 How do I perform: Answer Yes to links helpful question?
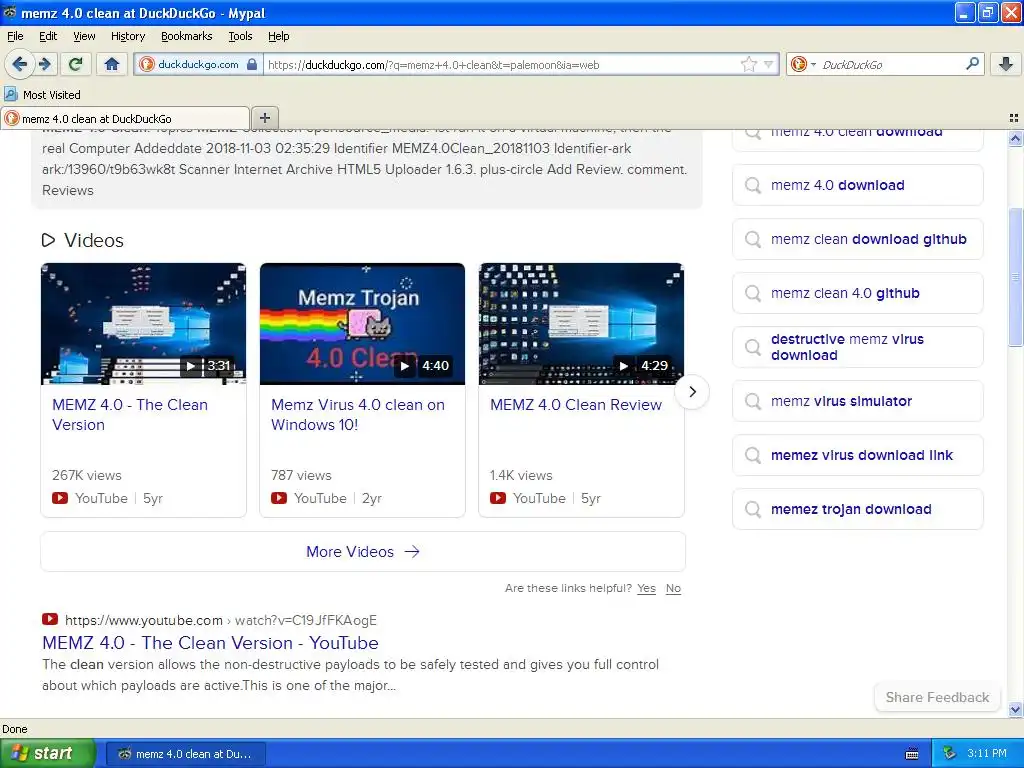(x=647, y=588)
